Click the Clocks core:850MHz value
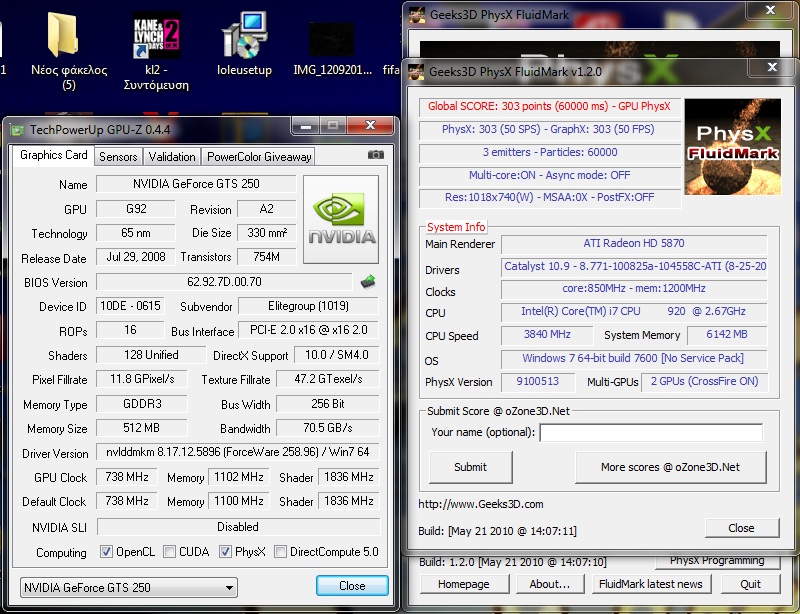Screen dimensions: 800x614 (x=634, y=288)
